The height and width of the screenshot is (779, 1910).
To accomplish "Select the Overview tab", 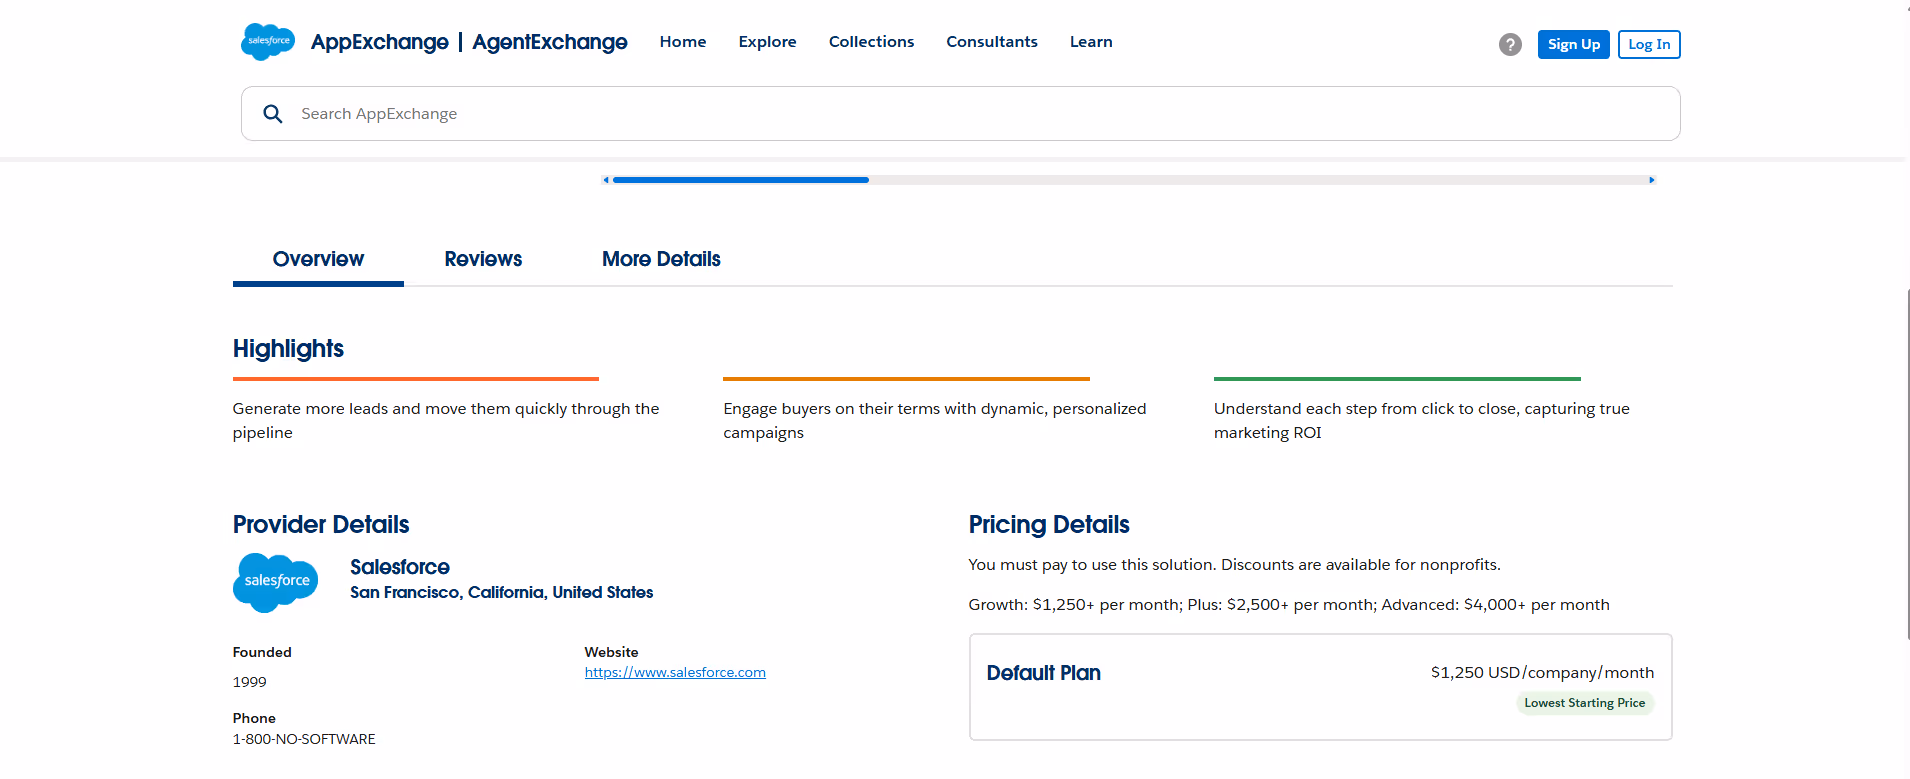I will tap(318, 260).
